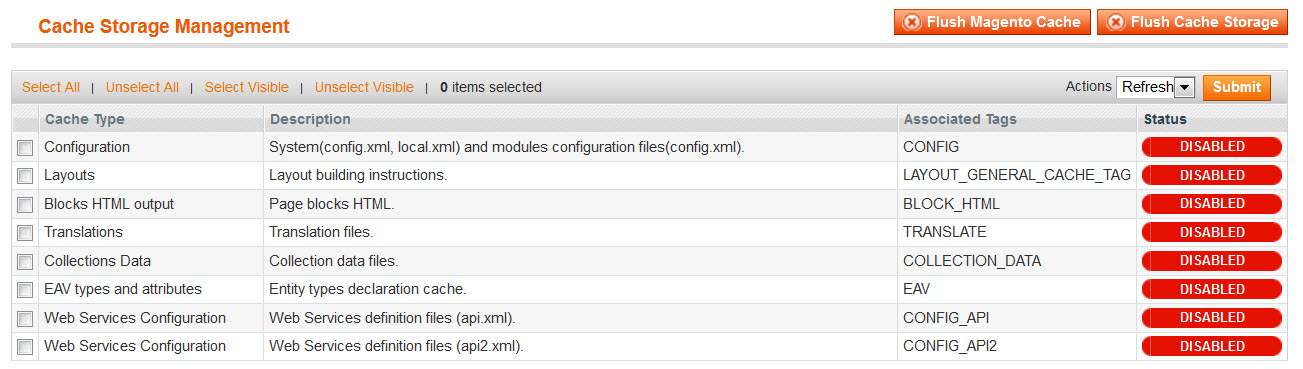Select checkbox for CONFIG_API2 row
The height and width of the screenshot is (369, 1303).
pyautogui.click(x=25, y=347)
